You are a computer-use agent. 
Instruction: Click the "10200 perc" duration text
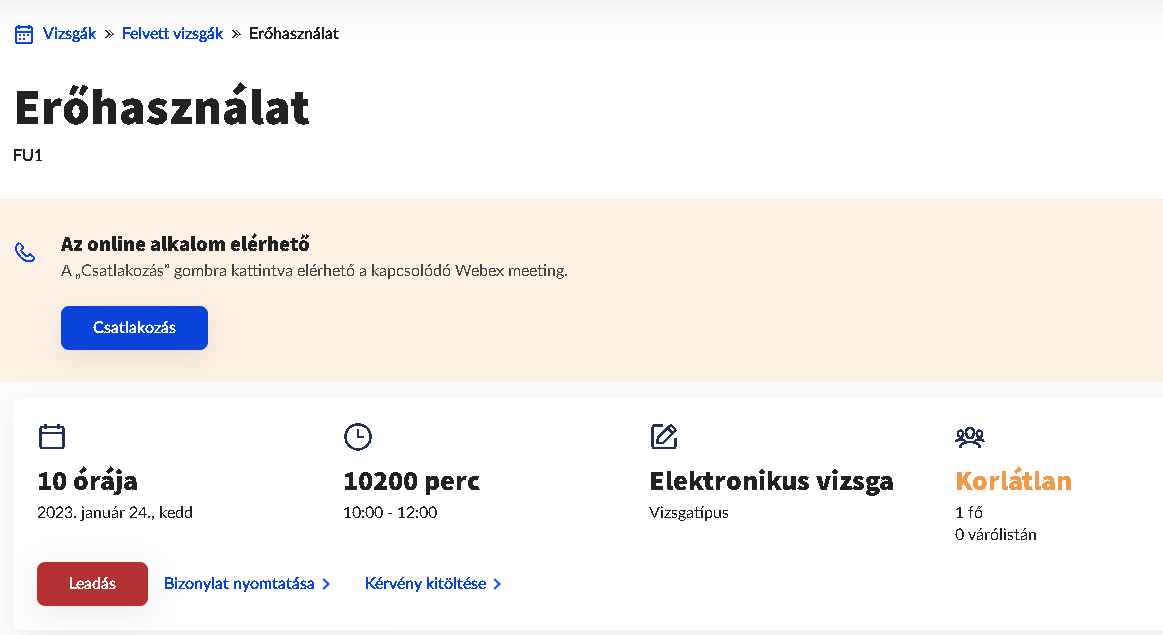[x=411, y=481]
